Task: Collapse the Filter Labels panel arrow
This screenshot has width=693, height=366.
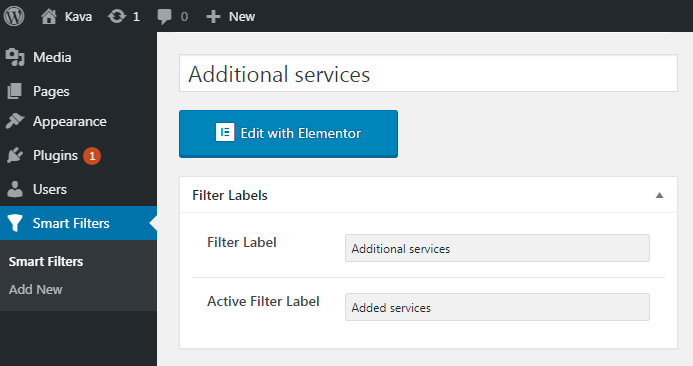Action: tap(659, 195)
